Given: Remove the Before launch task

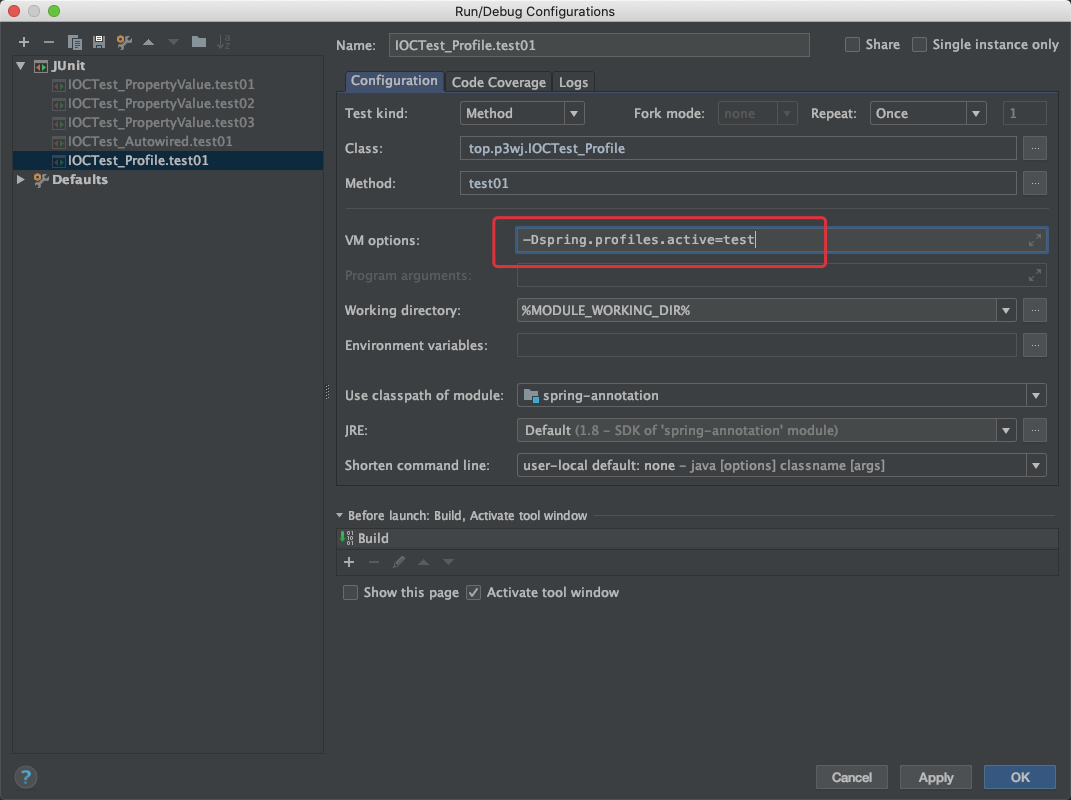Looking at the screenshot, I should point(374,562).
